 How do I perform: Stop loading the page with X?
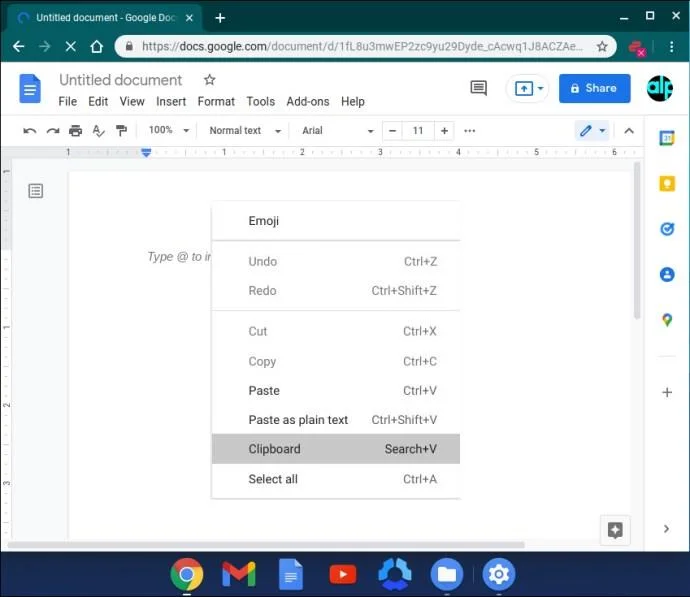pyautogui.click(x=70, y=46)
